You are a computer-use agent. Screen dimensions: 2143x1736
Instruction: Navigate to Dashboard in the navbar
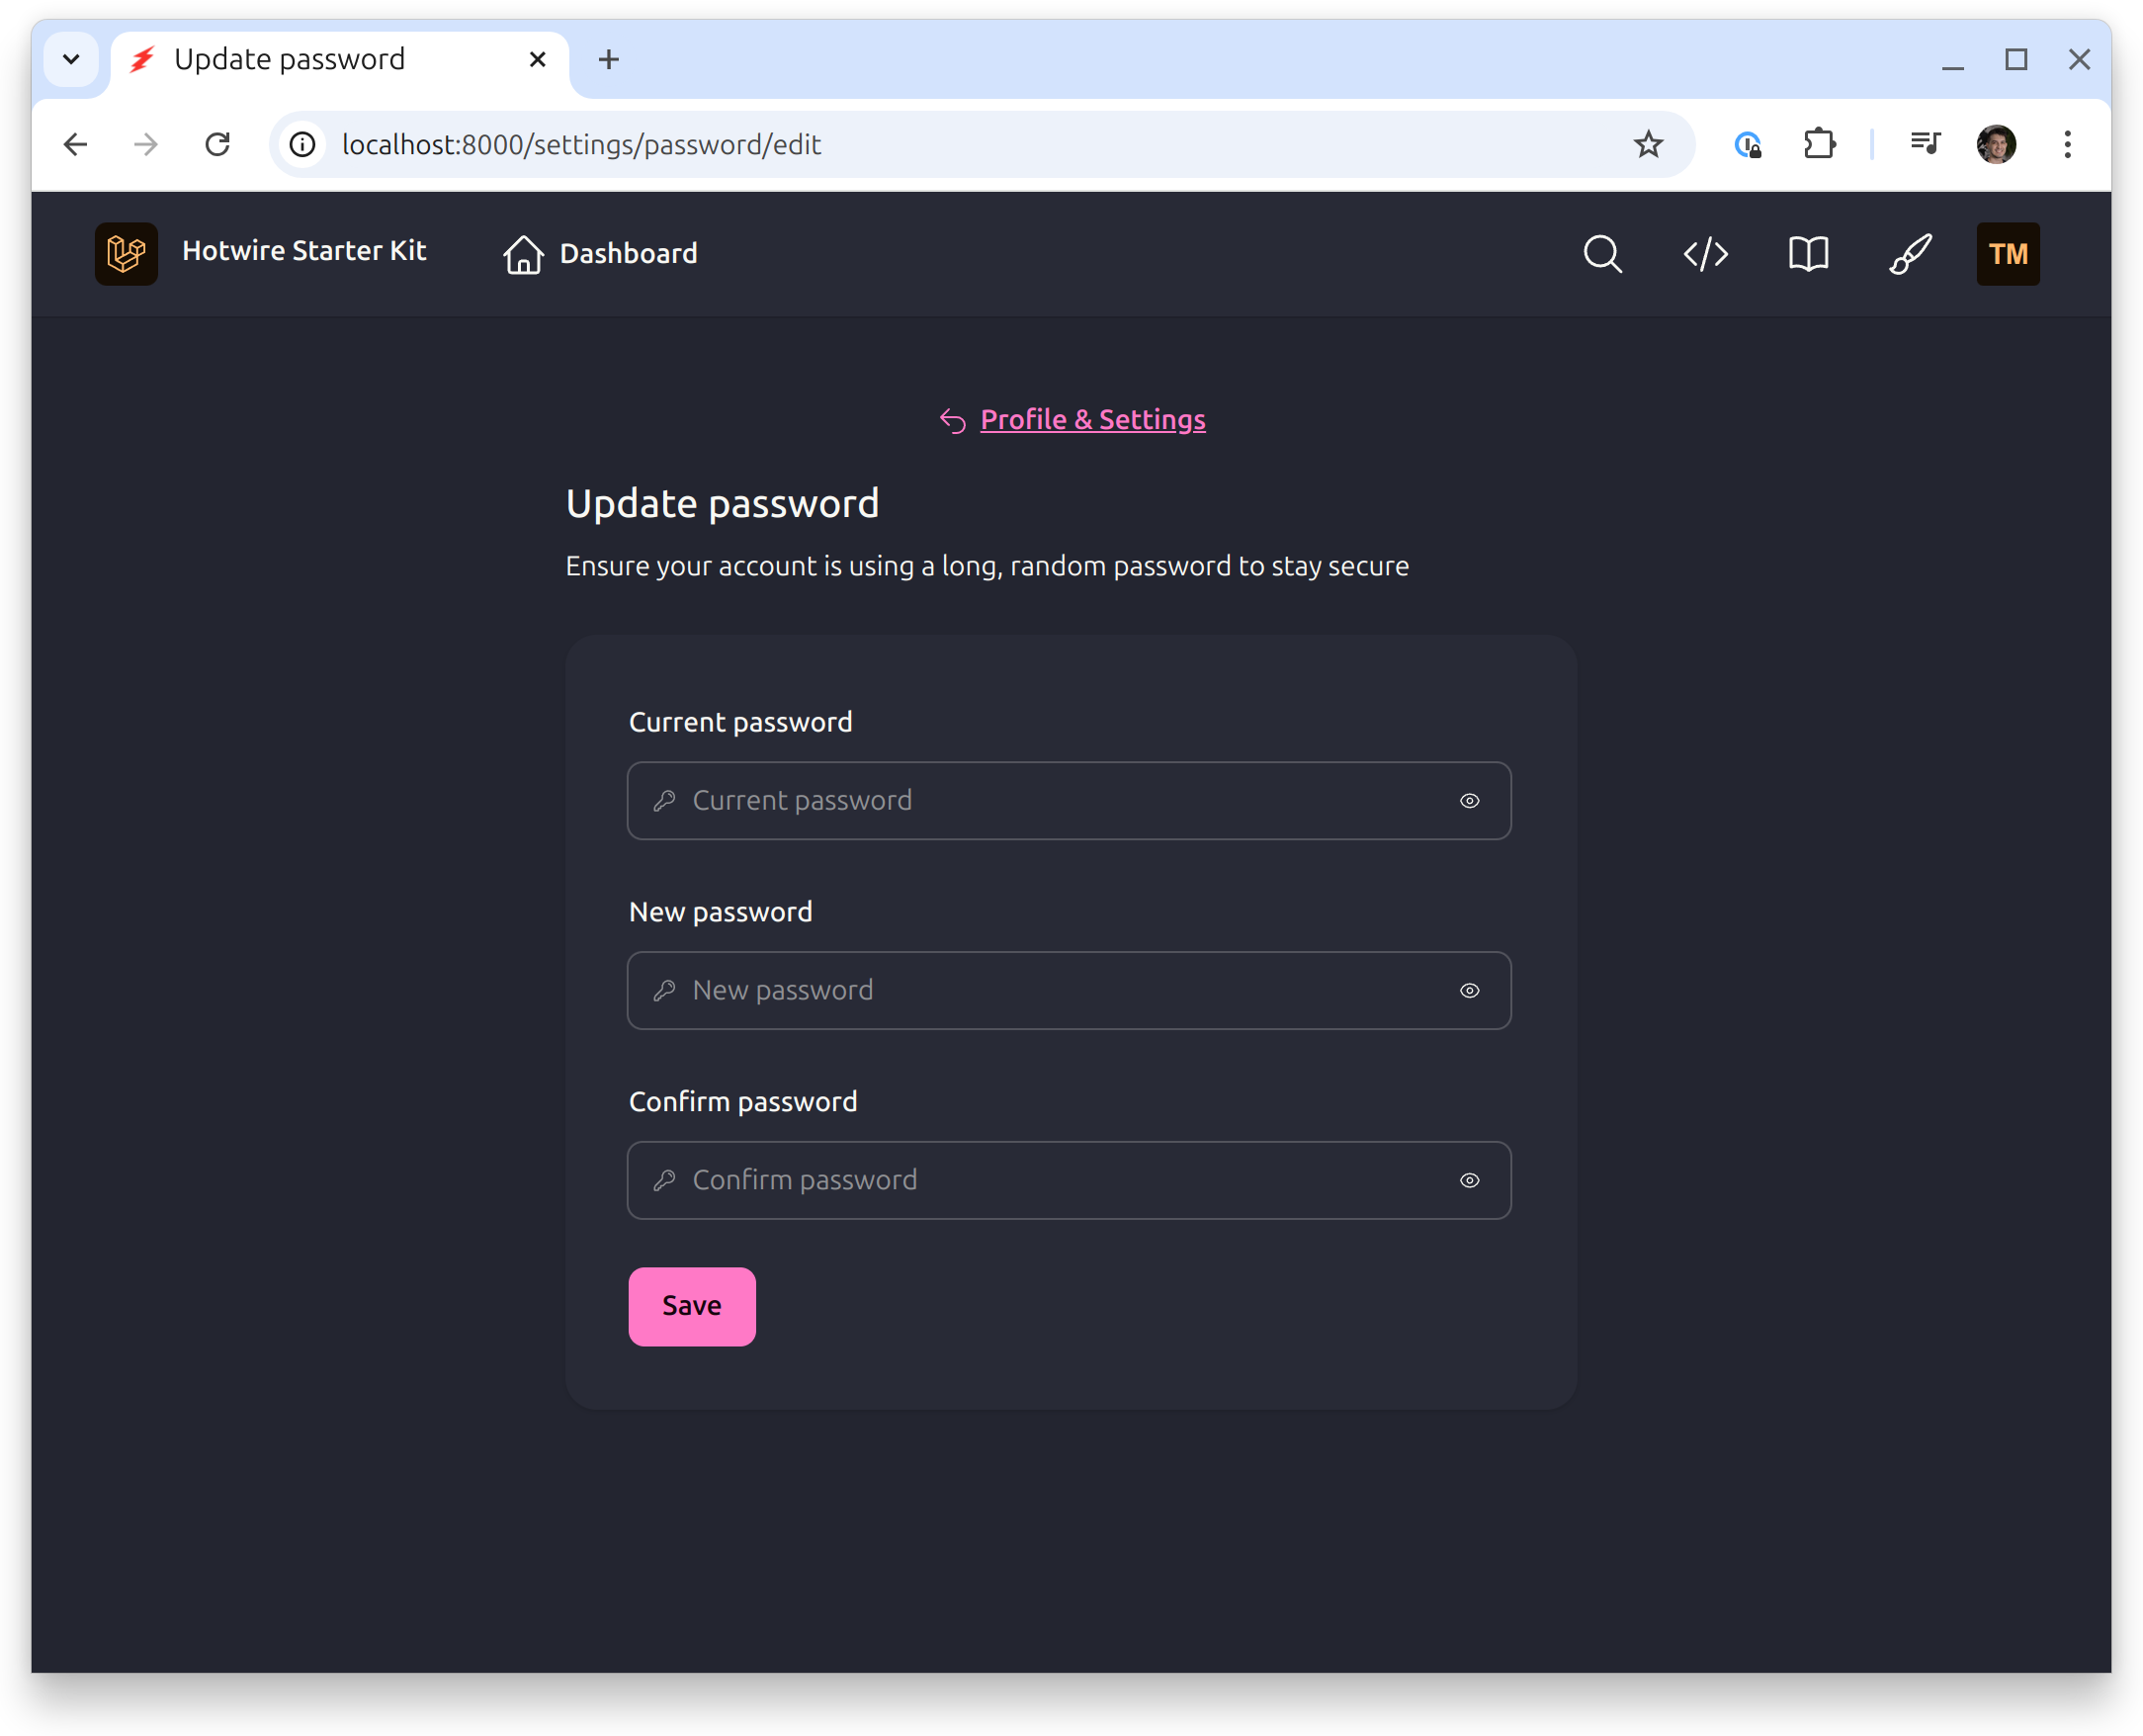point(600,253)
